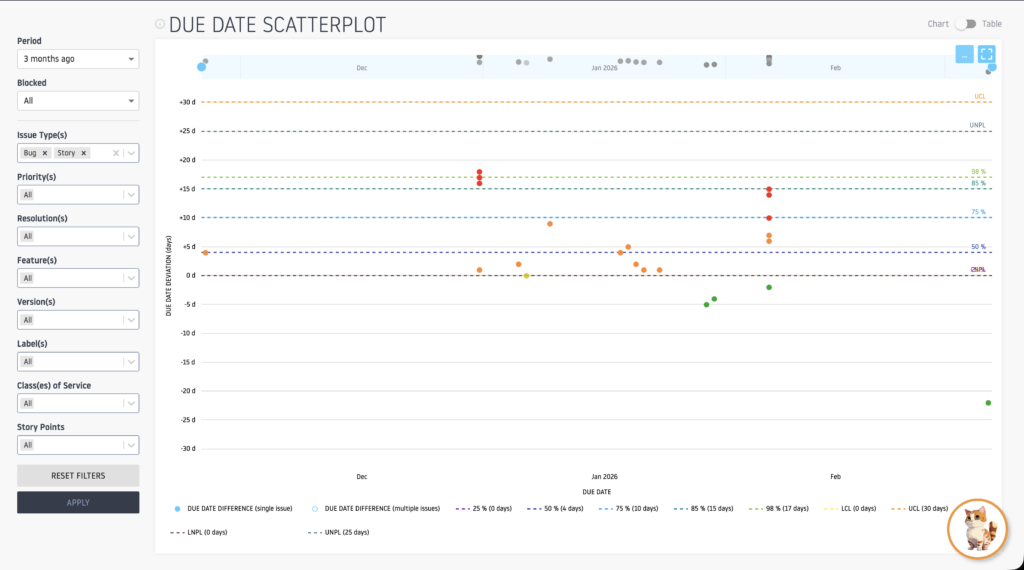Open the Class(es) of Service dropdown

click(78, 403)
